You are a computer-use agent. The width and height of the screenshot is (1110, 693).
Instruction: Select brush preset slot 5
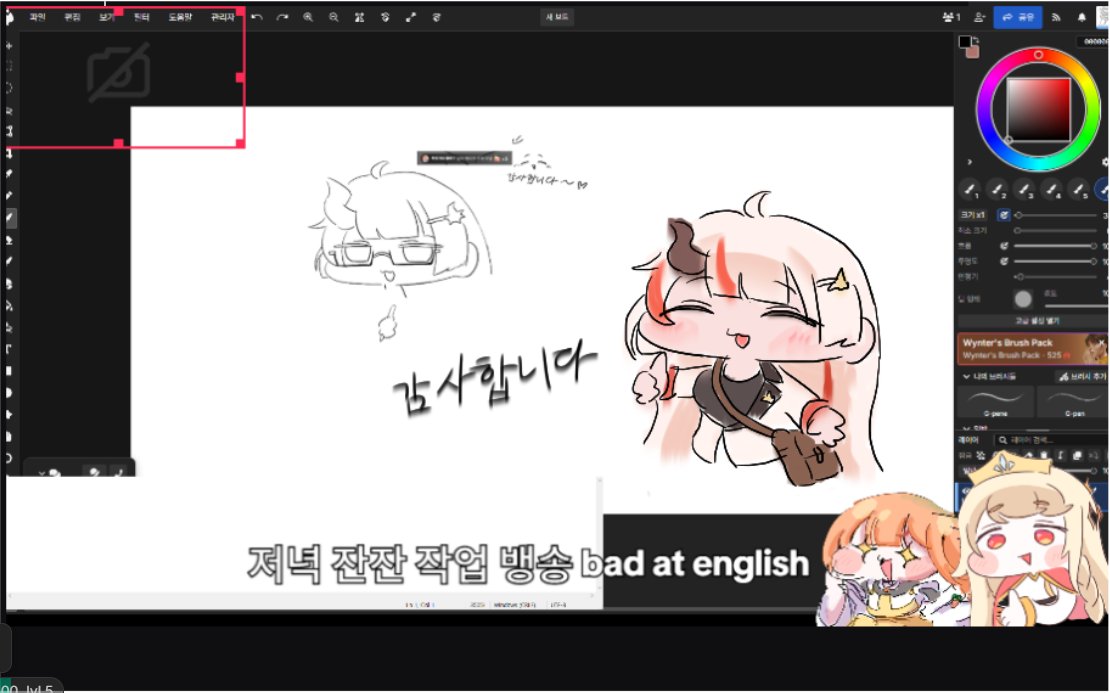point(1078,190)
